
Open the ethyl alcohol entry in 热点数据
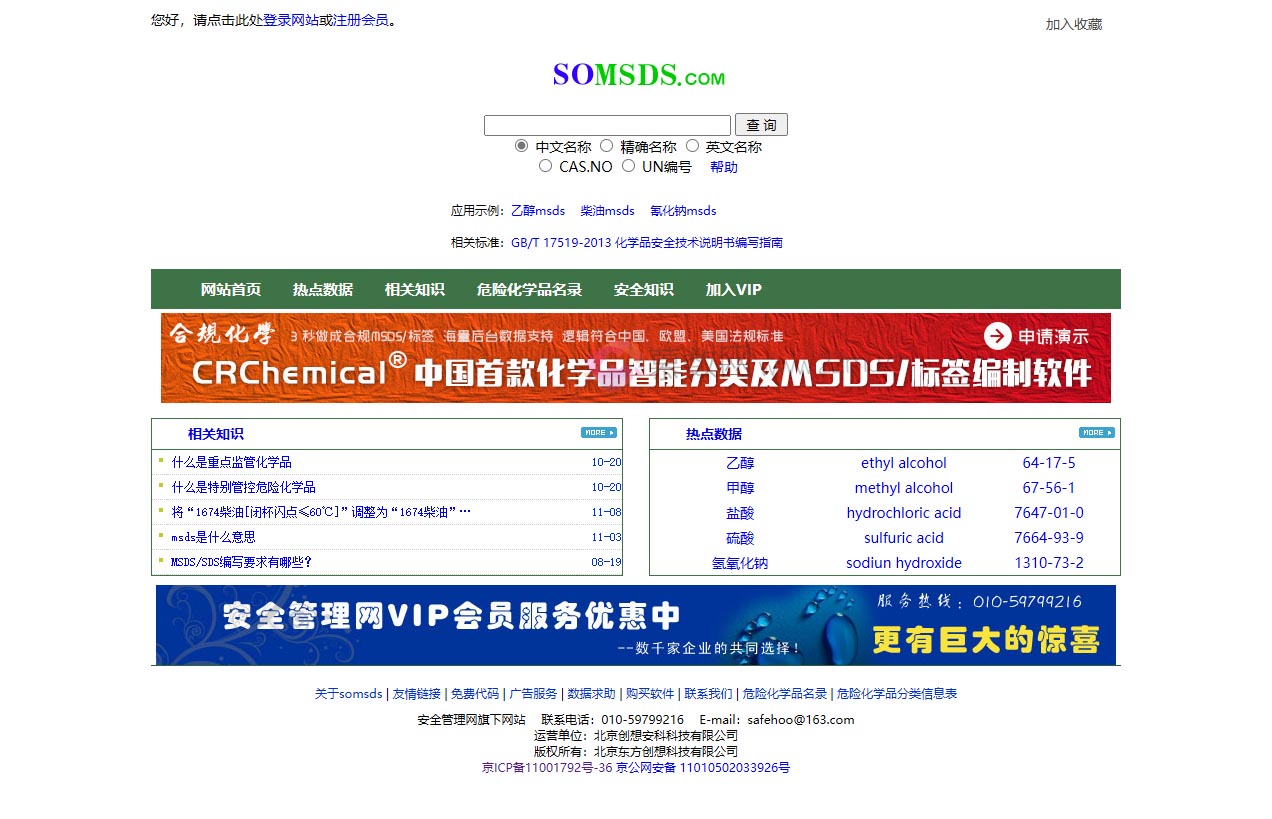[x=903, y=462]
